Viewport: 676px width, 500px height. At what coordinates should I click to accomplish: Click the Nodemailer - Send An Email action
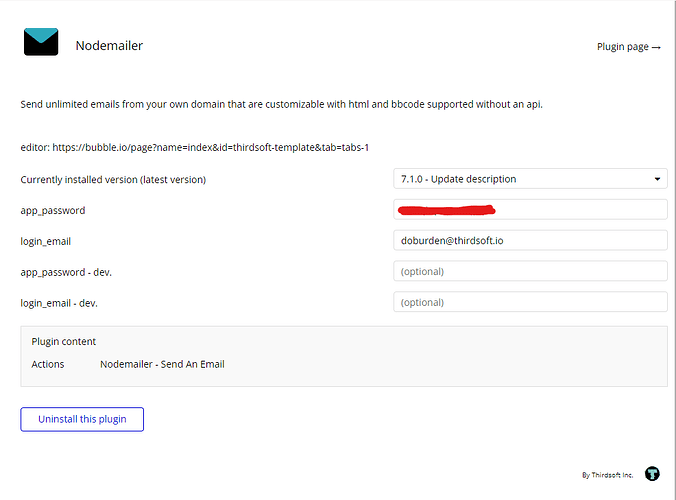(162, 364)
